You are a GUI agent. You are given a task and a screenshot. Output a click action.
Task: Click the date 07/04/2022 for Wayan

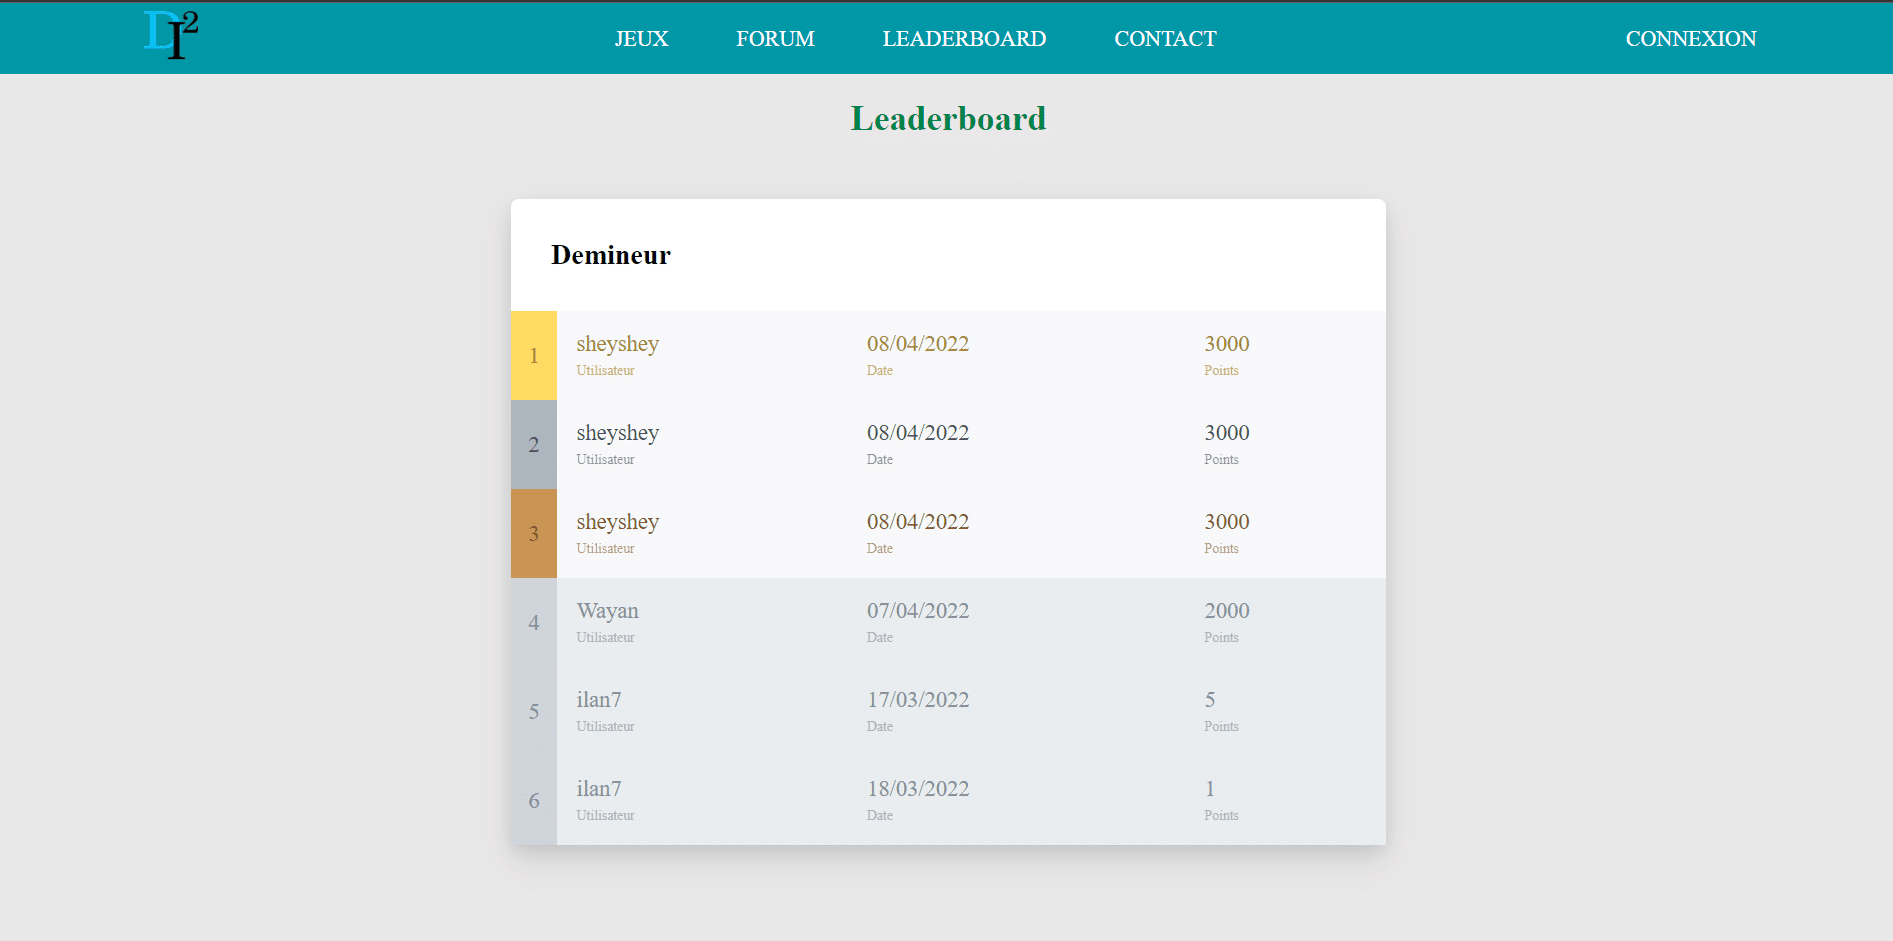(x=918, y=611)
